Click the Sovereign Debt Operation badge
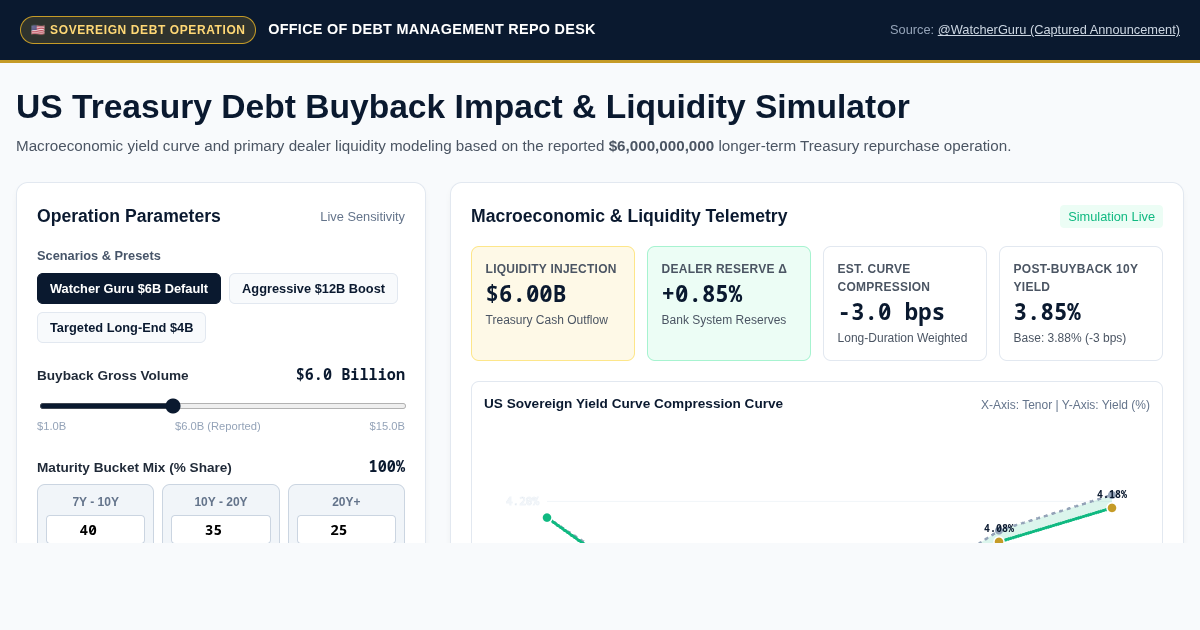The width and height of the screenshot is (1200, 630). 138,30
